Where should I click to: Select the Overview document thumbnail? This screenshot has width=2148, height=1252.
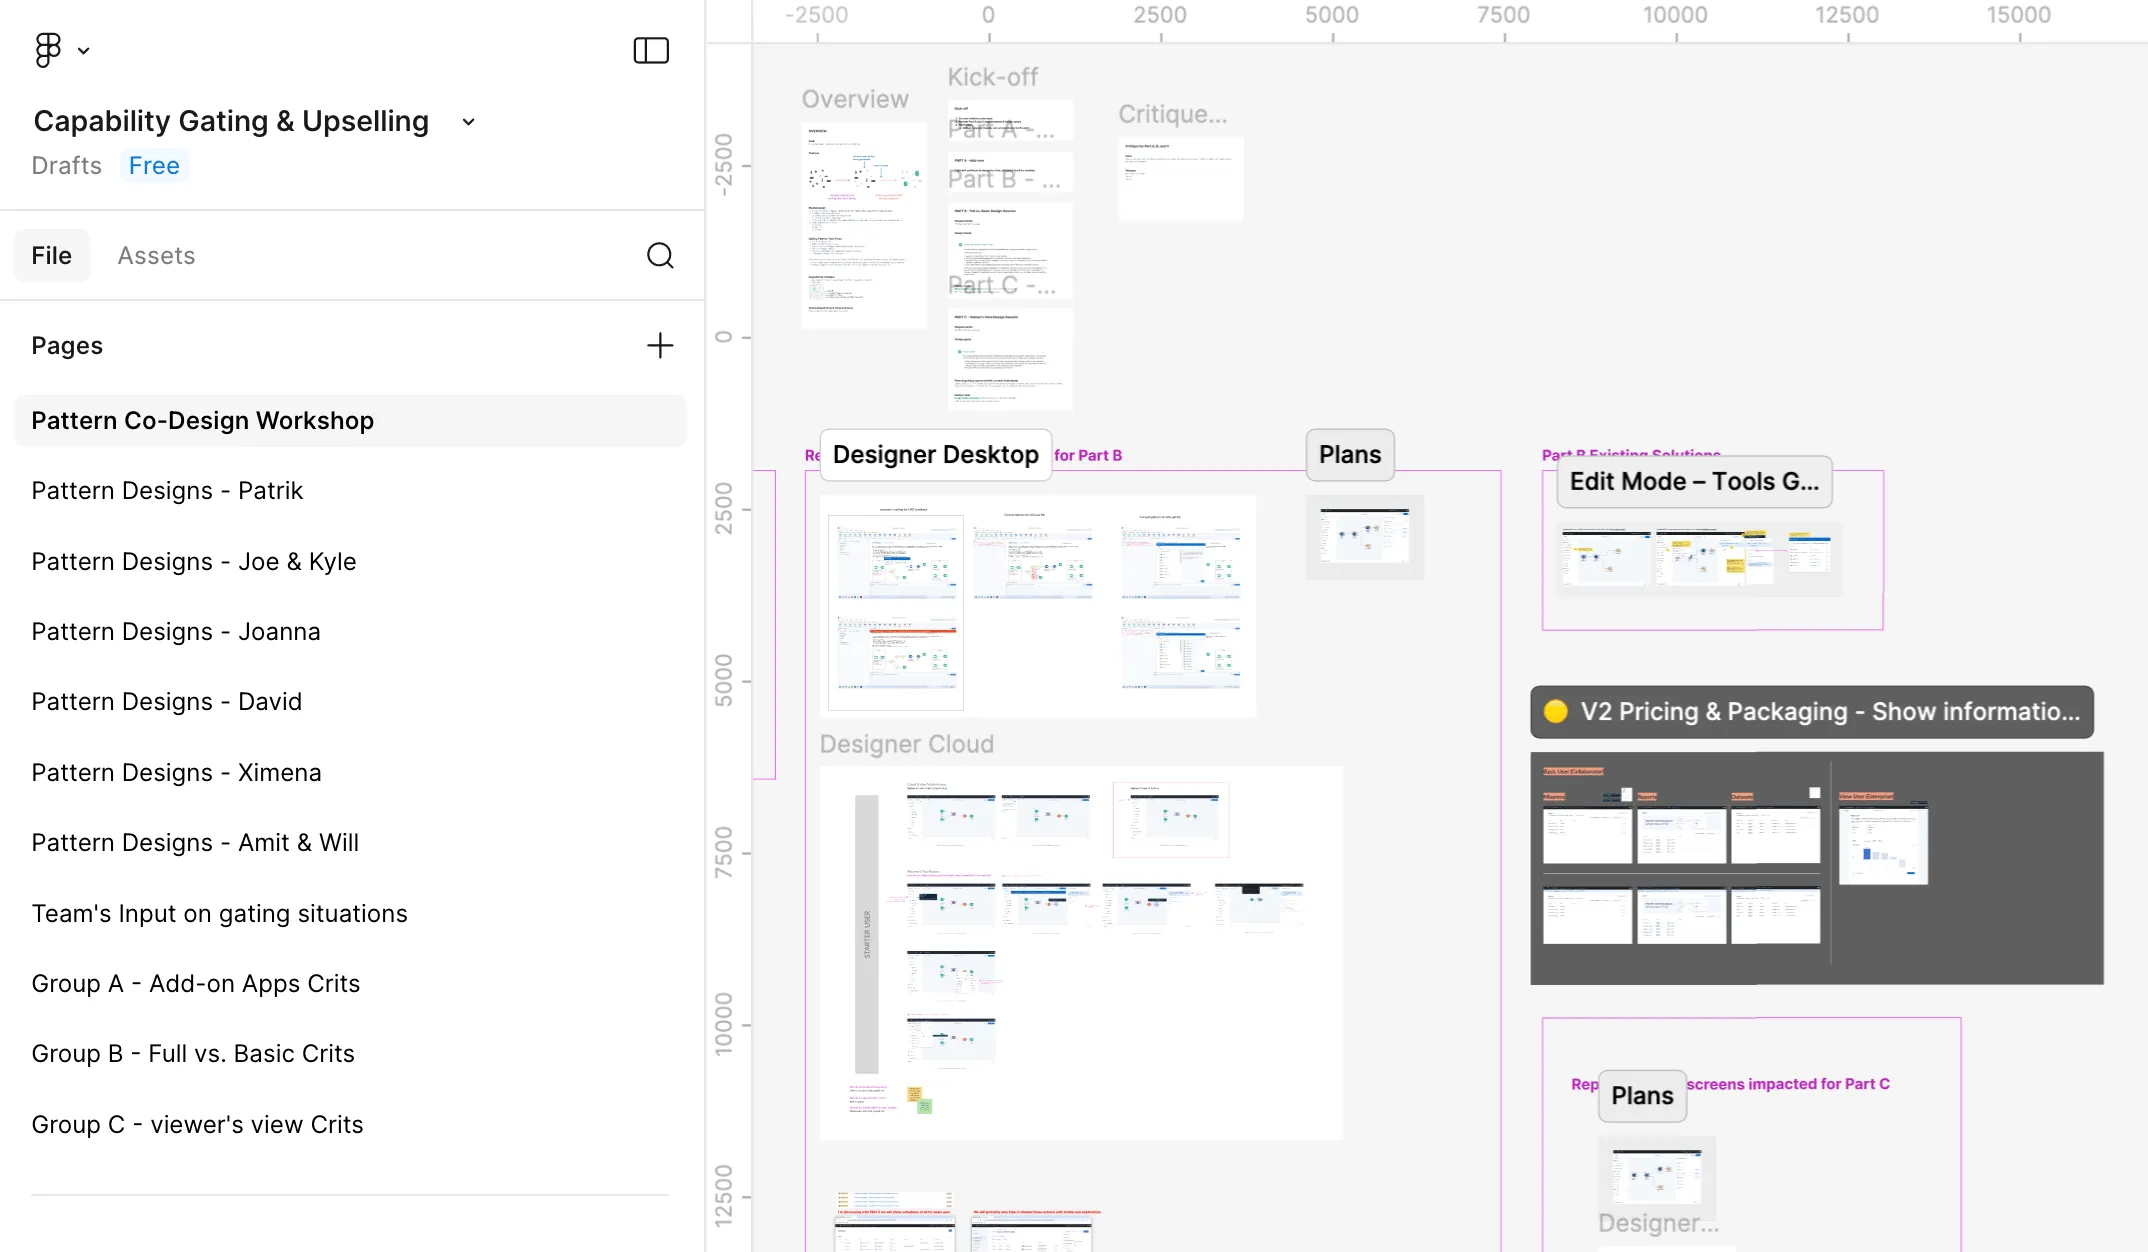[x=864, y=225]
